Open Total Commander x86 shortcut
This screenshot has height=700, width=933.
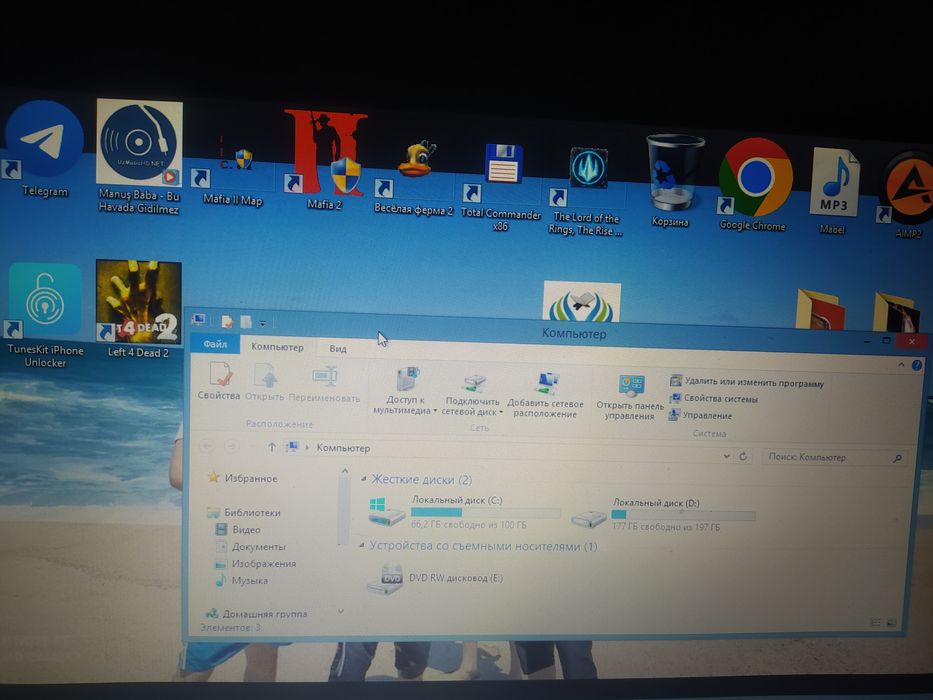click(501, 186)
